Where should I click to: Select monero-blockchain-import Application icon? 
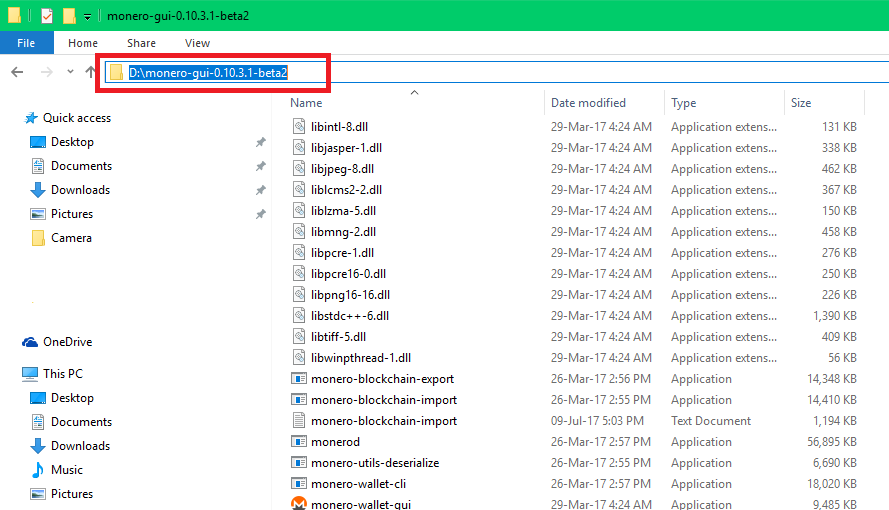299,400
